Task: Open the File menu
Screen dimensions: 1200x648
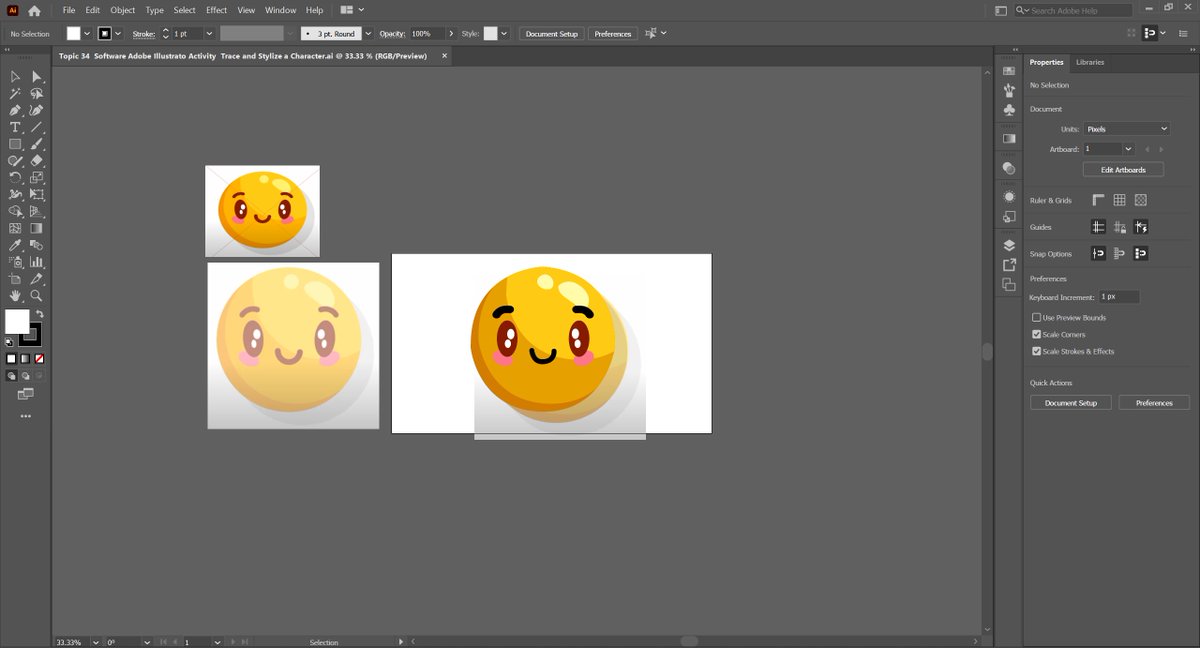Action: (69, 10)
